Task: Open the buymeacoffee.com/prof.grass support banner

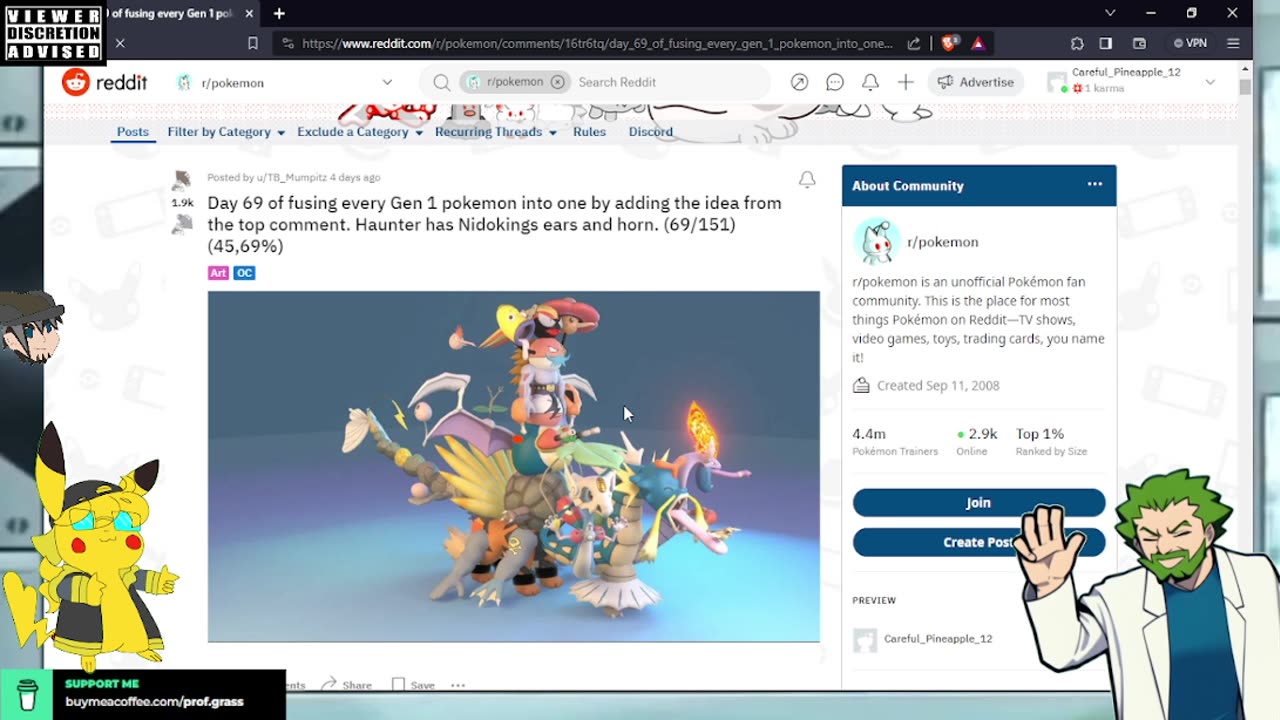Action: coord(143,694)
